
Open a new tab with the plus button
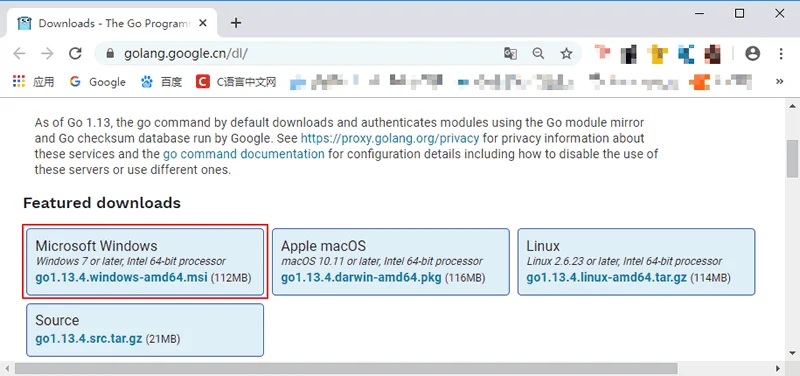pyautogui.click(x=236, y=23)
